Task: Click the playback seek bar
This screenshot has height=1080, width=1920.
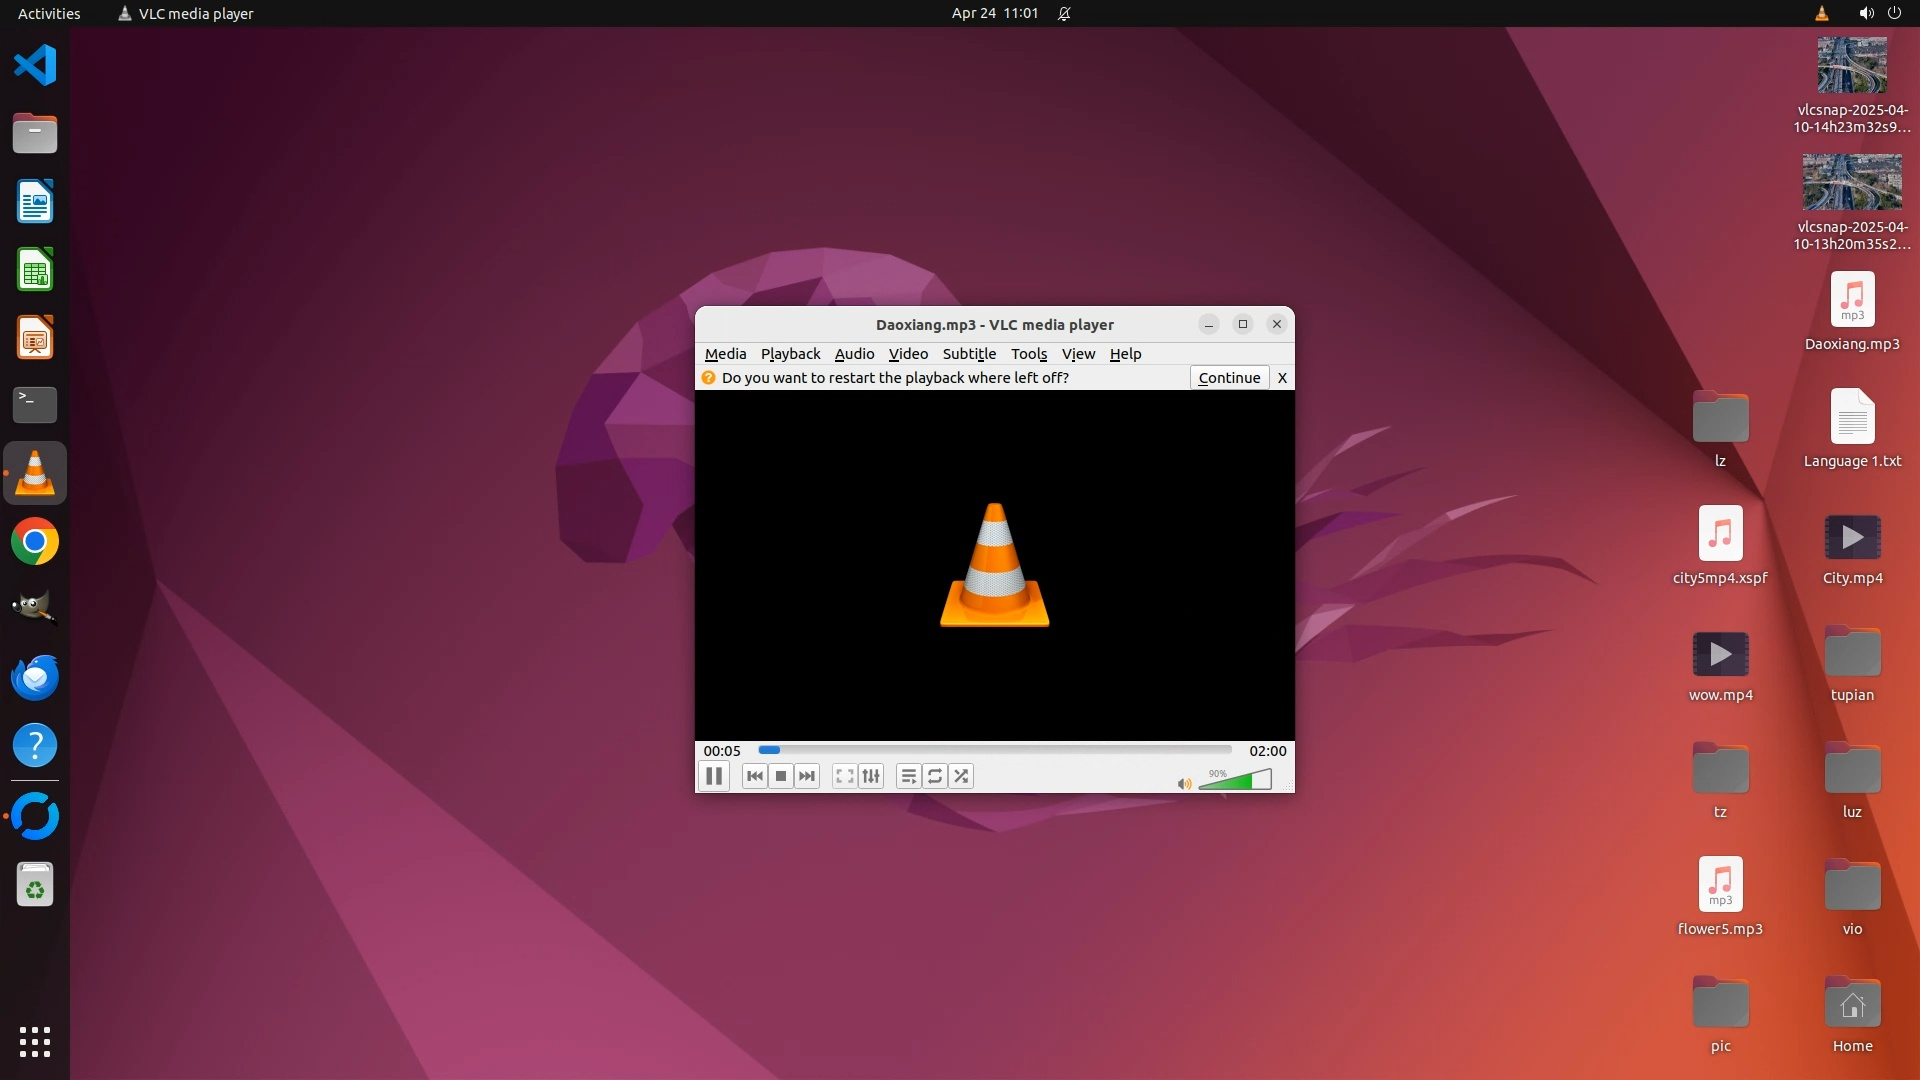Action: coord(995,750)
